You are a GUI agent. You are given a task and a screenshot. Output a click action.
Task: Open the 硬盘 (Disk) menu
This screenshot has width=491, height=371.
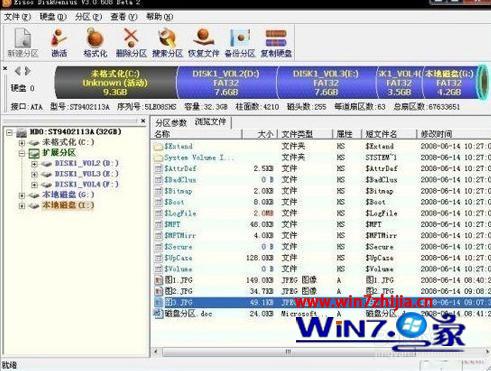pos(53,17)
